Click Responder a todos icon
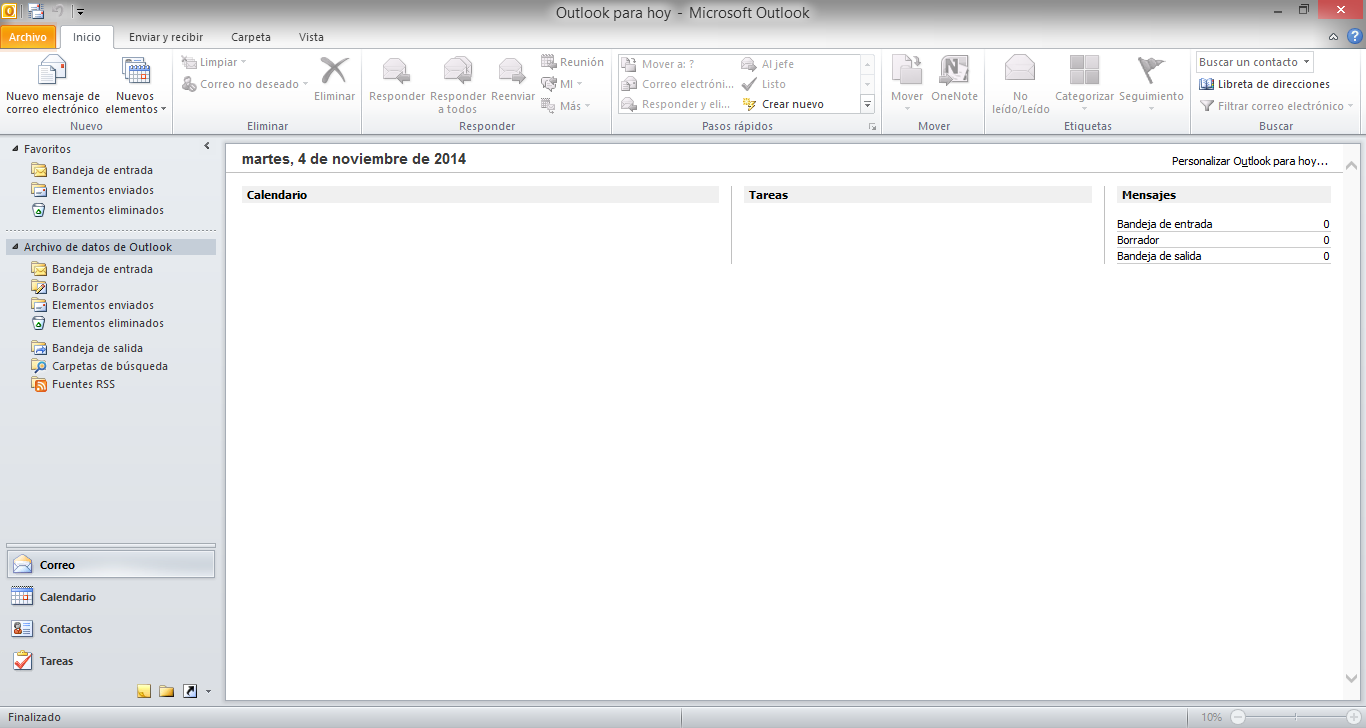1366x728 pixels. point(458,71)
